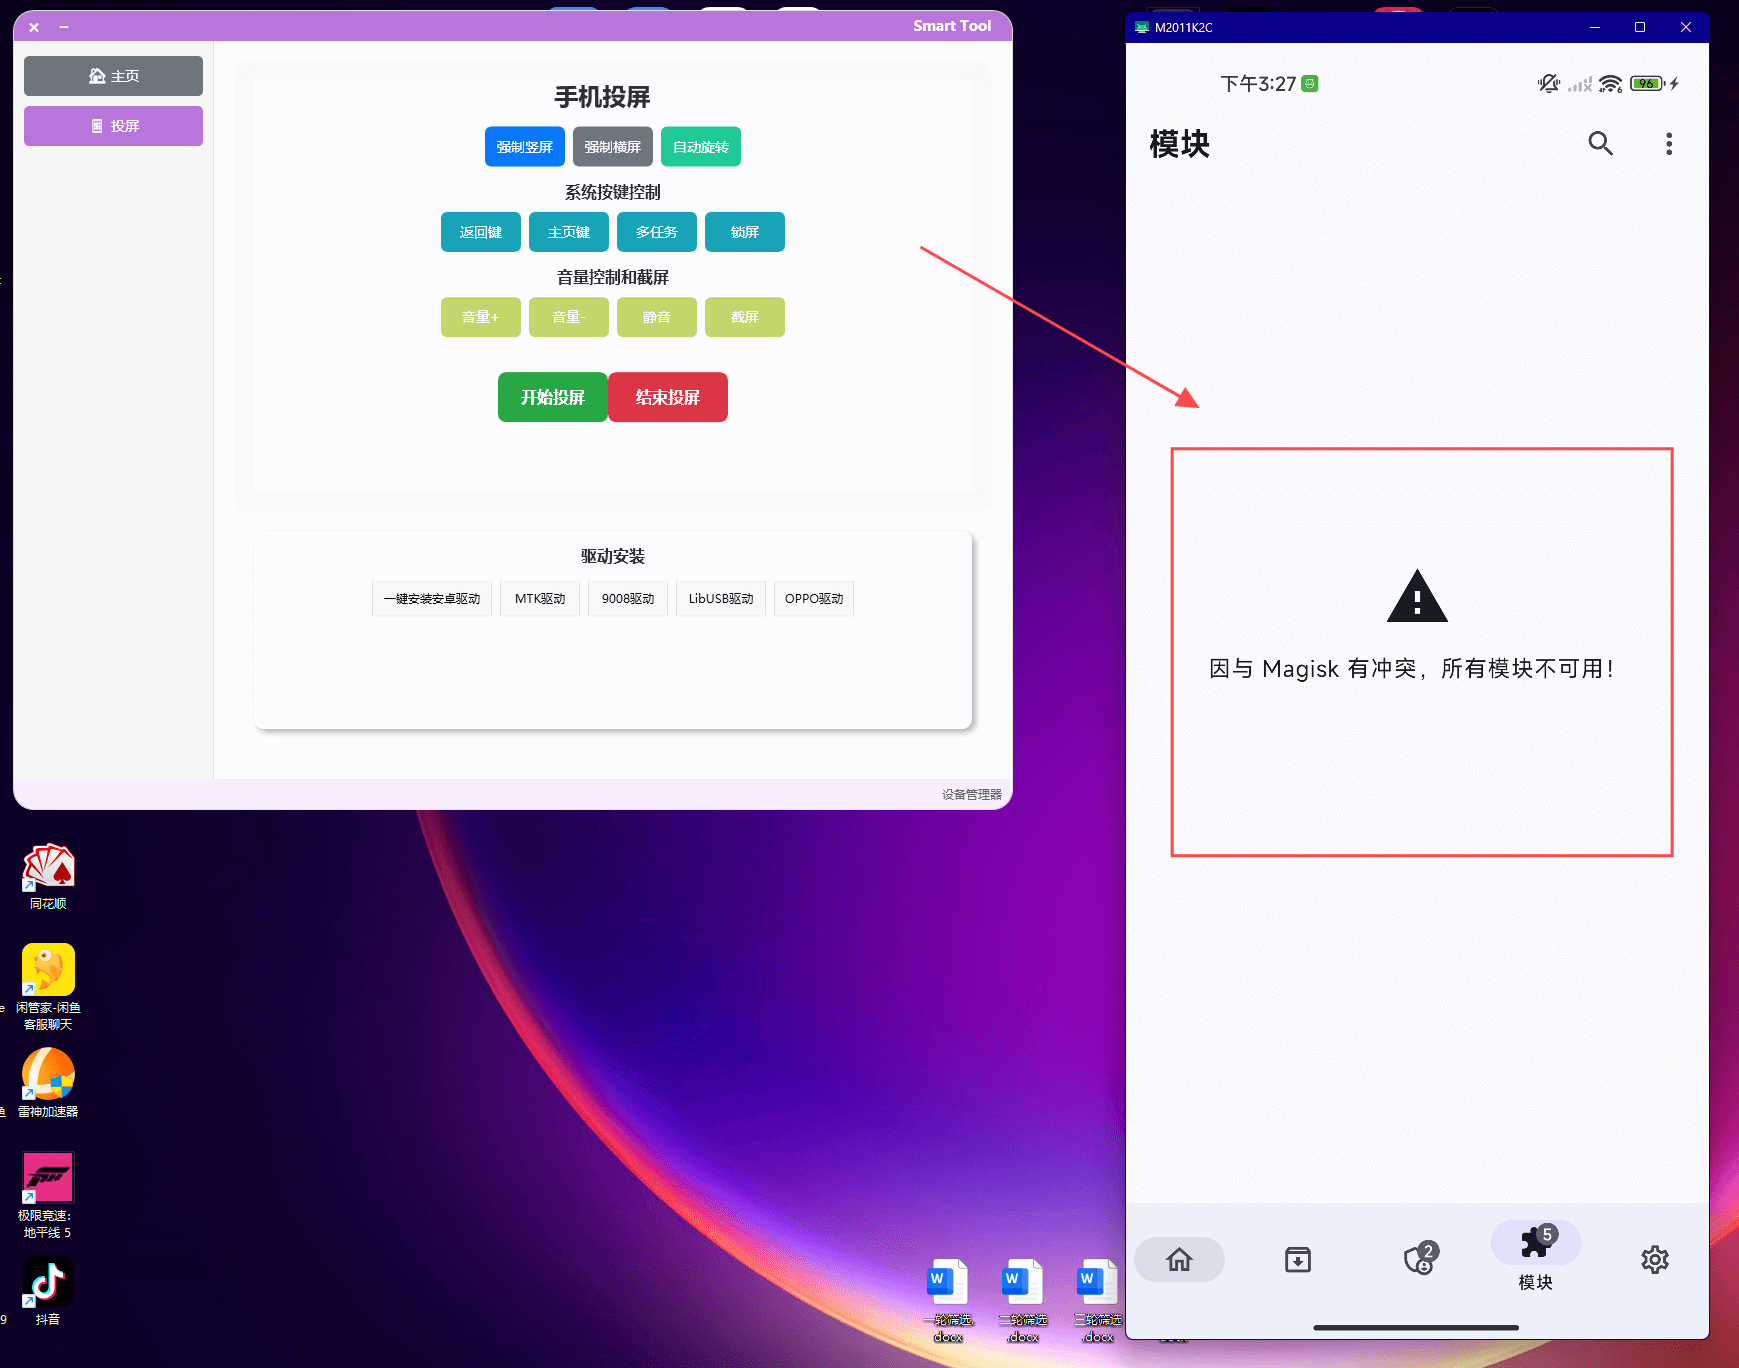Install the LibUSB驱动 driver
Screen dimensions: 1739x1368
(721, 599)
